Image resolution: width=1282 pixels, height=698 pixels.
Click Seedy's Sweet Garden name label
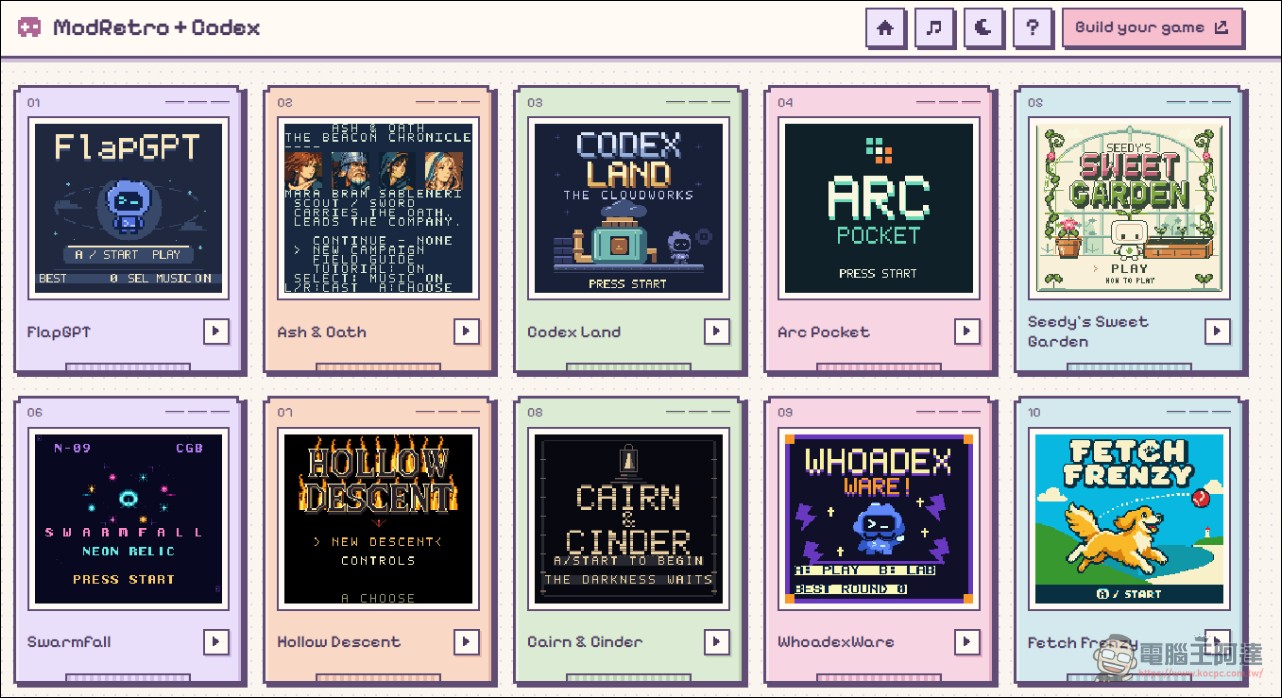click(1088, 331)
